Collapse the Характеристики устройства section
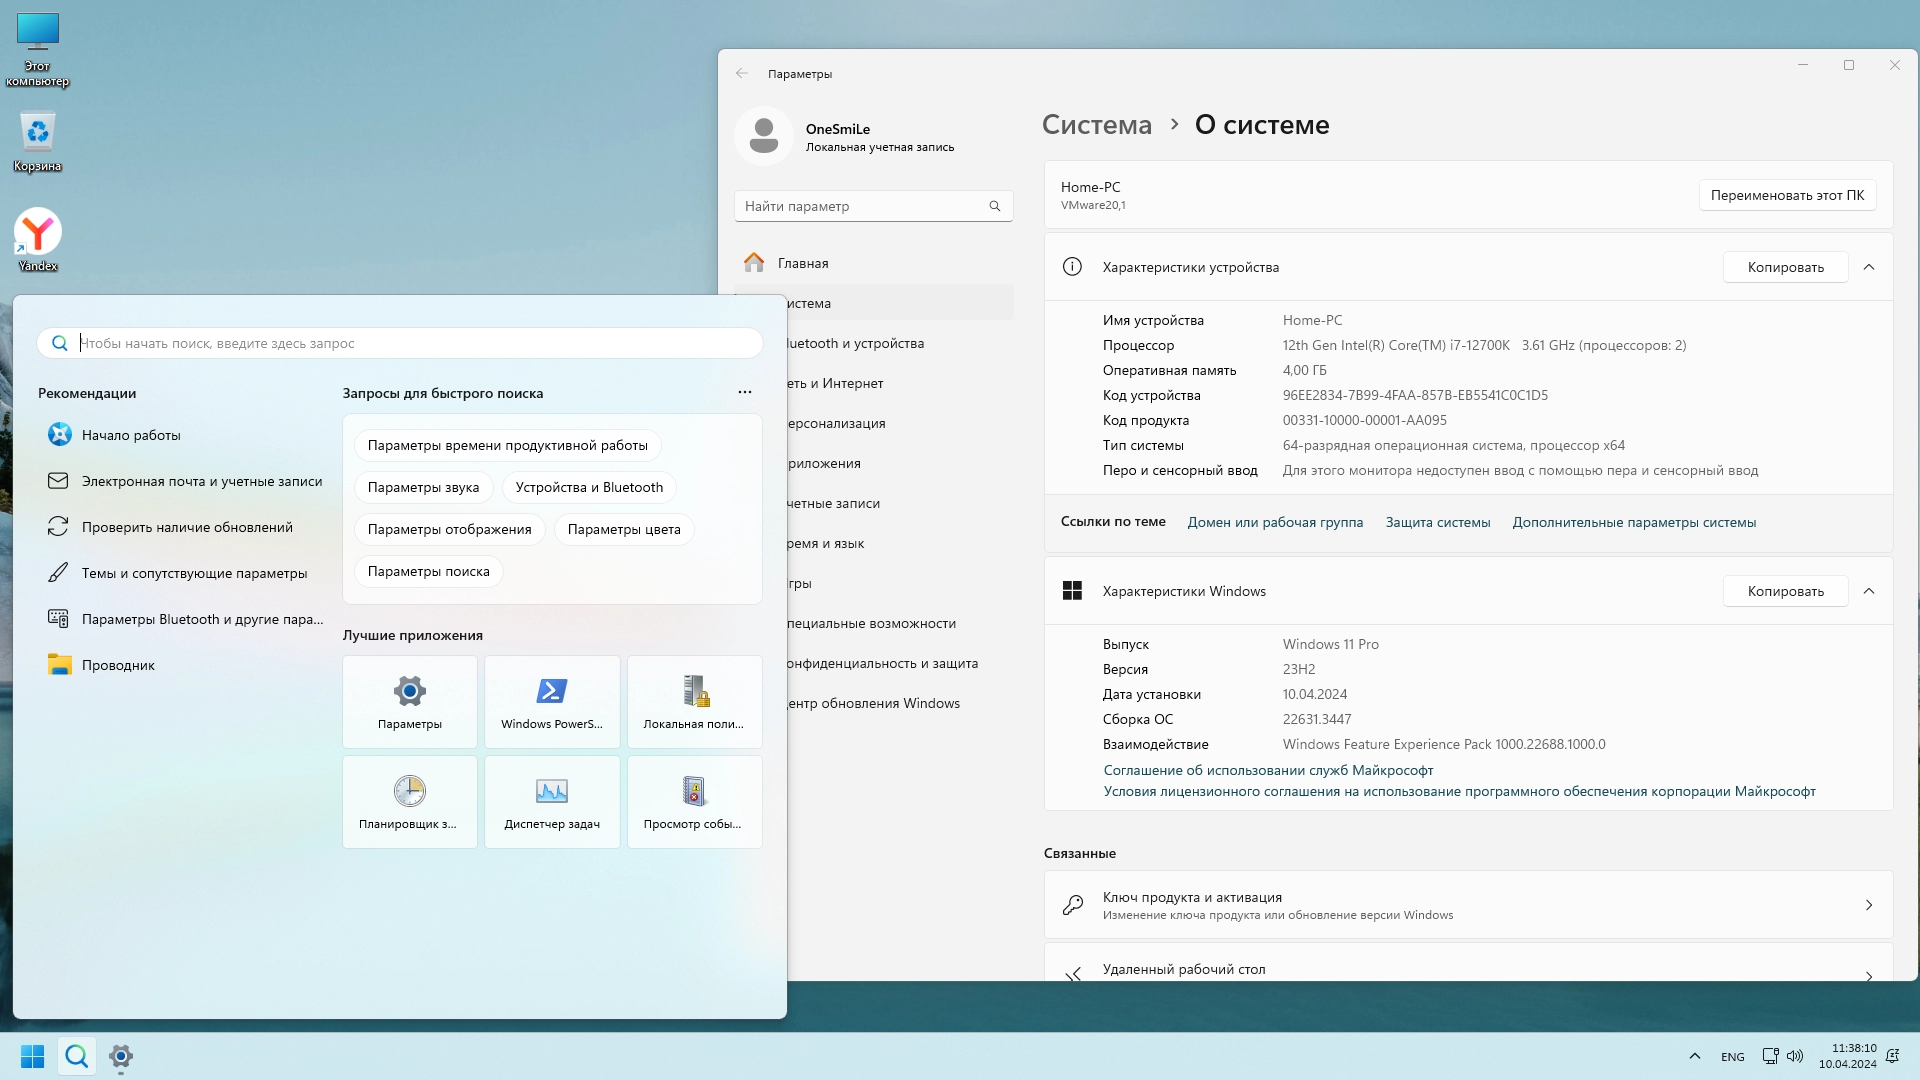Screen dimensions: 1920x1080 point(1869,267)
